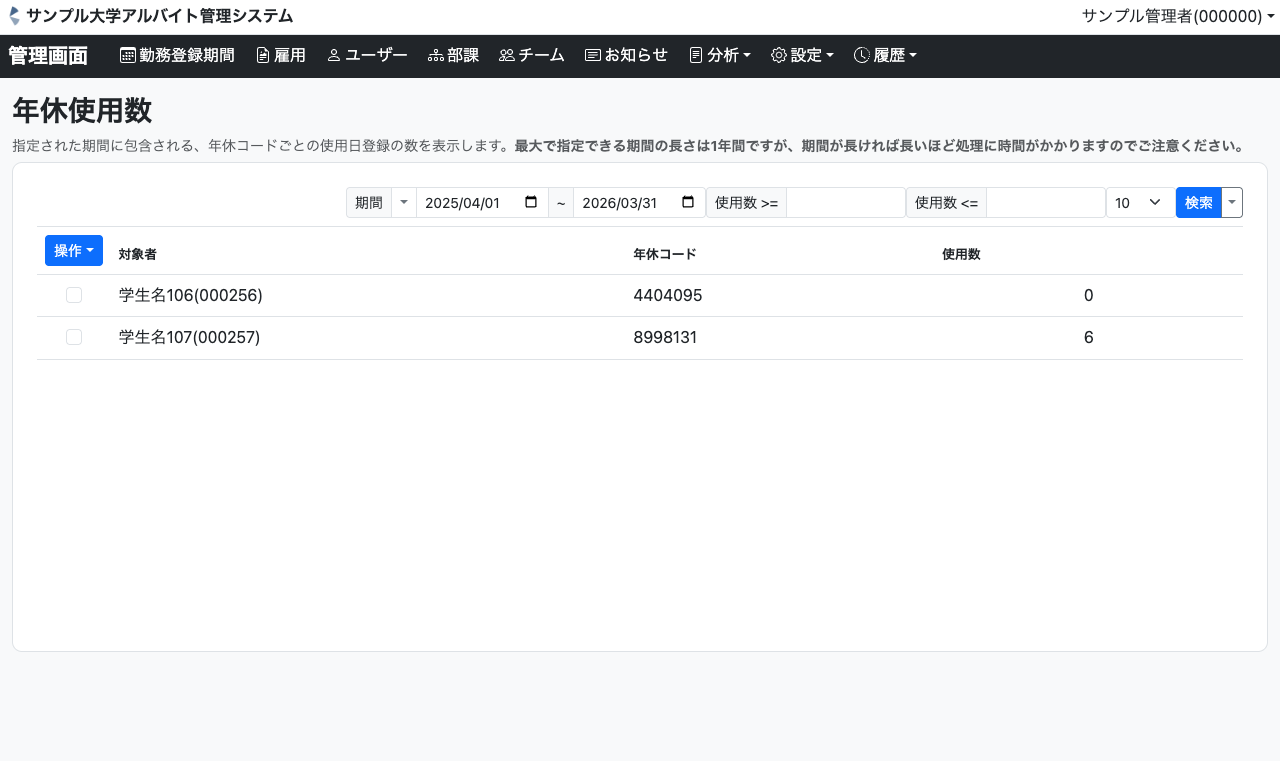Click the 検索 button

pos(1198,203)
